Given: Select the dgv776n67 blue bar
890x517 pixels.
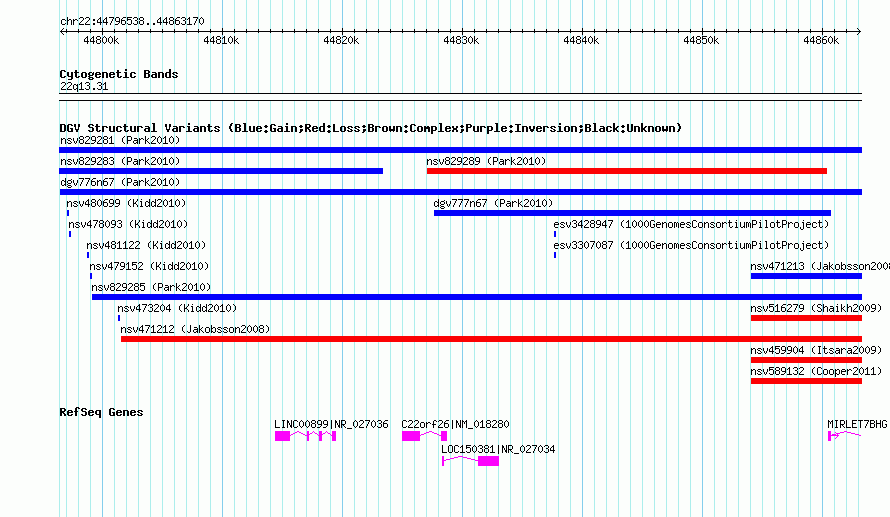Looking at the screenshot, I should click(x=460, y=192).
